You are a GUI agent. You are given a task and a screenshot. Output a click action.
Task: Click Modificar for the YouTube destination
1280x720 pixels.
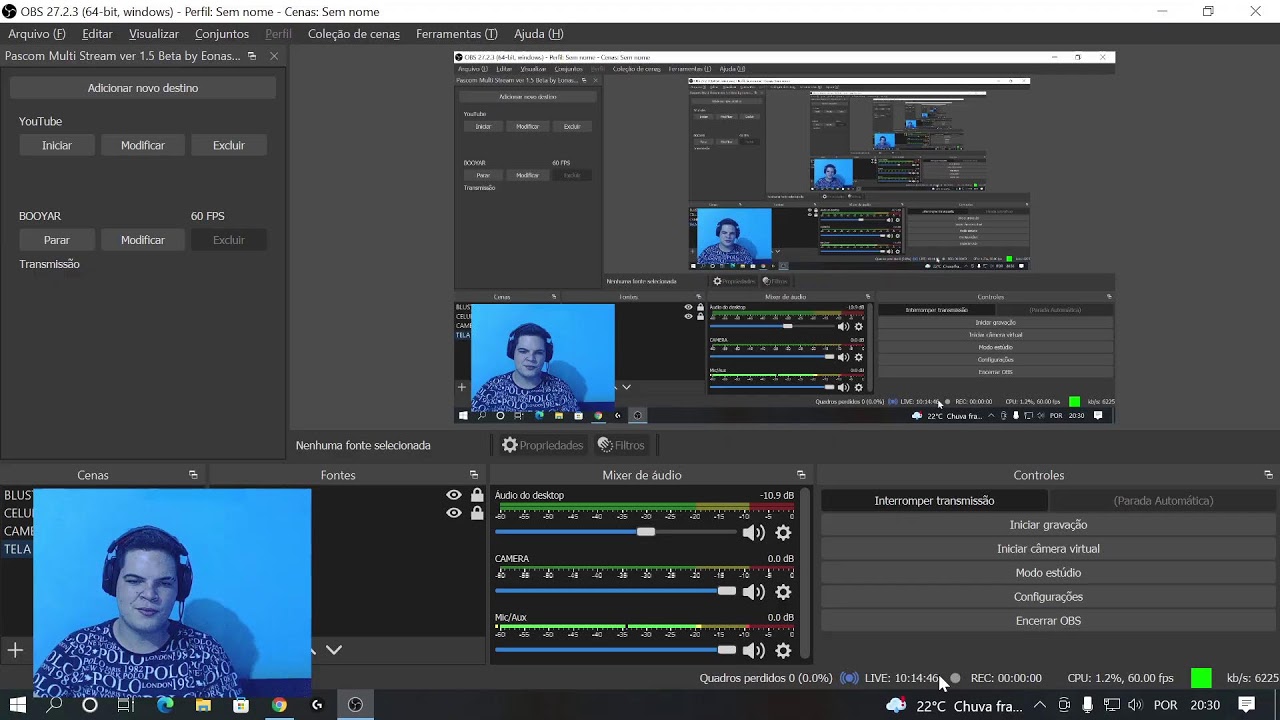pyautogui.click(x=143, y=145)
